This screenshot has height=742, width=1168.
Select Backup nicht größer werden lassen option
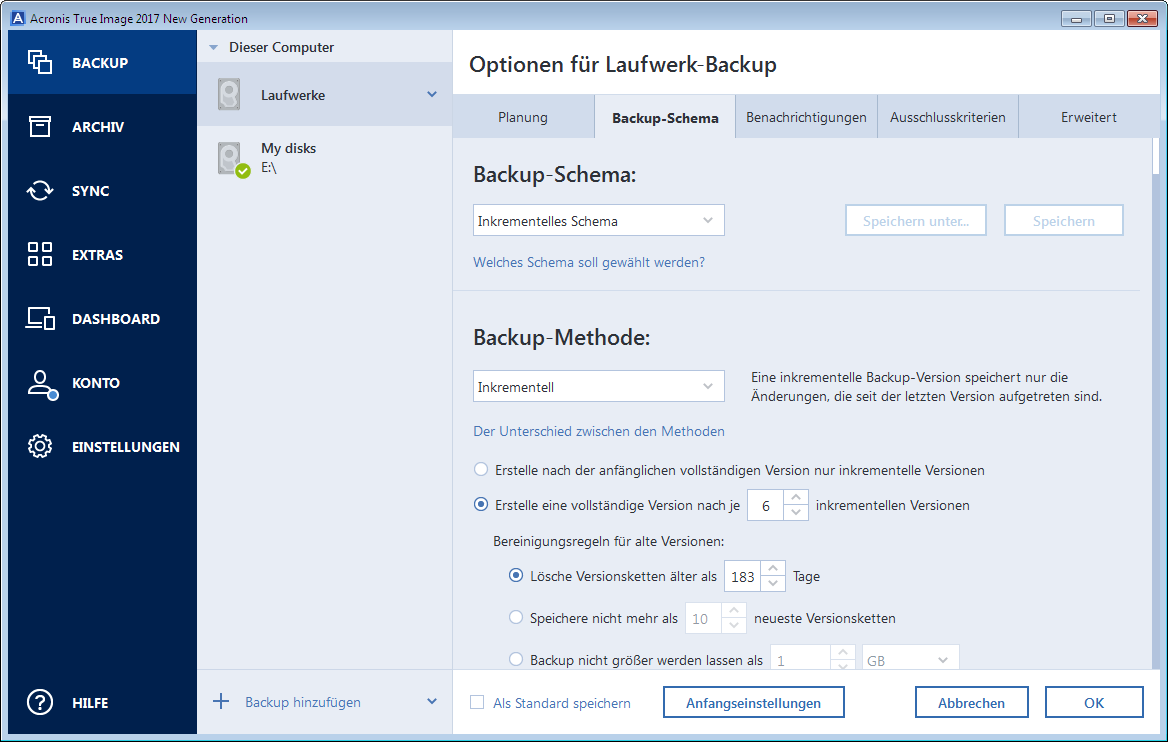click(x=515, y=659)
